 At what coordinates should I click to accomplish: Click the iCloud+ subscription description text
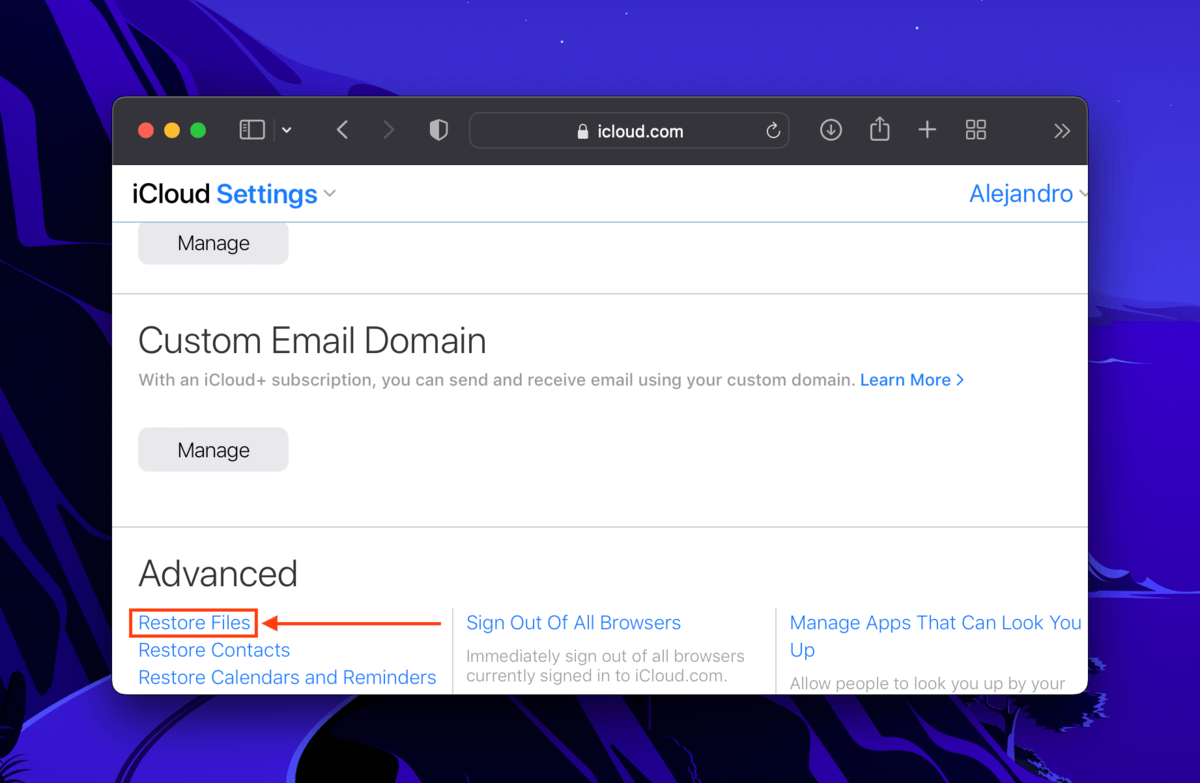click(497, 380)
